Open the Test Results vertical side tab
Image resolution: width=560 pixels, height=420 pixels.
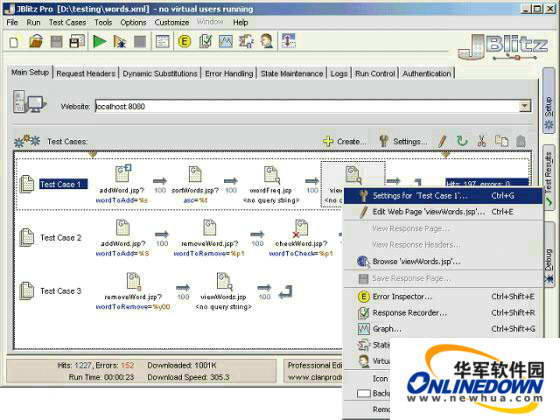549,177
